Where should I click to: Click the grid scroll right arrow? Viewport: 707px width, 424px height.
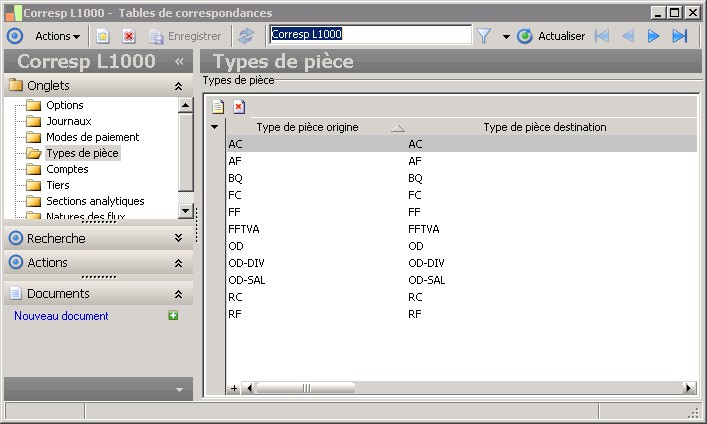689,388
